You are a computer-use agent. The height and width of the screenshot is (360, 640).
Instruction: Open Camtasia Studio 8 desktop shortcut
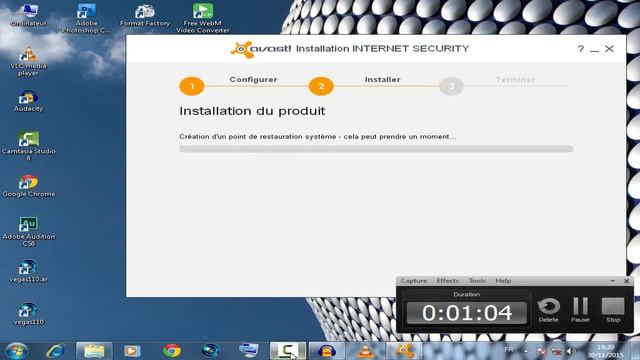tap(28, 146)
